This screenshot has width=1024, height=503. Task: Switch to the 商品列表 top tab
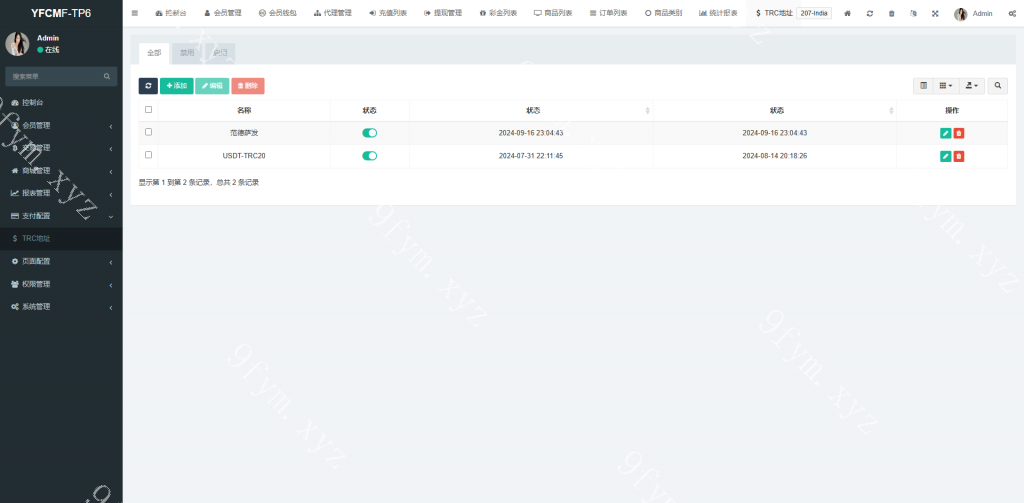553,13
